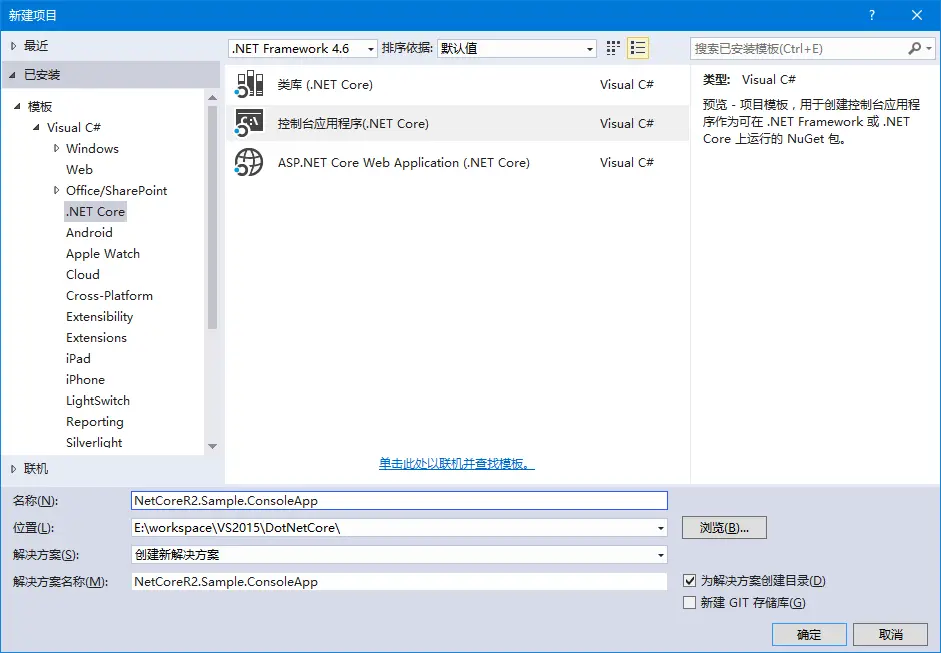Expand the 最近 section
The height and width of the screenshot is (653, 941).
click(13, 46)
